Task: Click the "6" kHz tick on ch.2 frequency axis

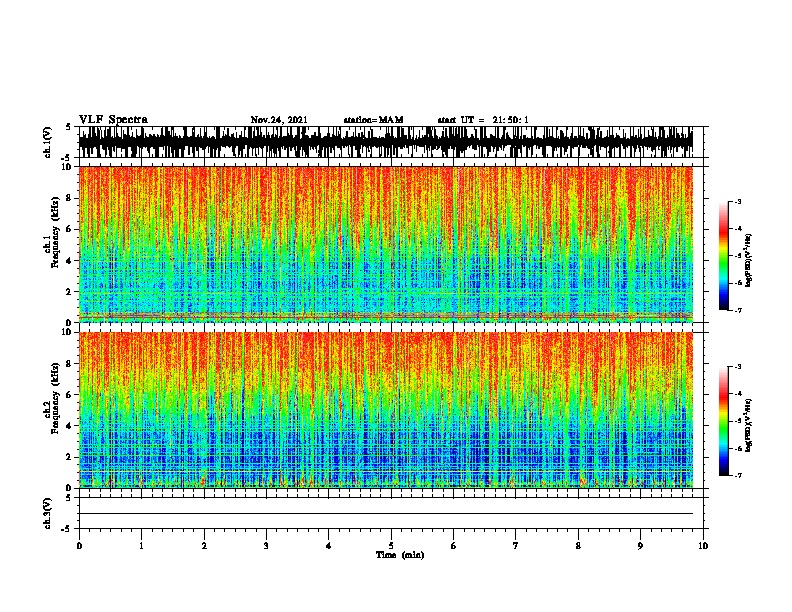Action: tap(70, 395)
